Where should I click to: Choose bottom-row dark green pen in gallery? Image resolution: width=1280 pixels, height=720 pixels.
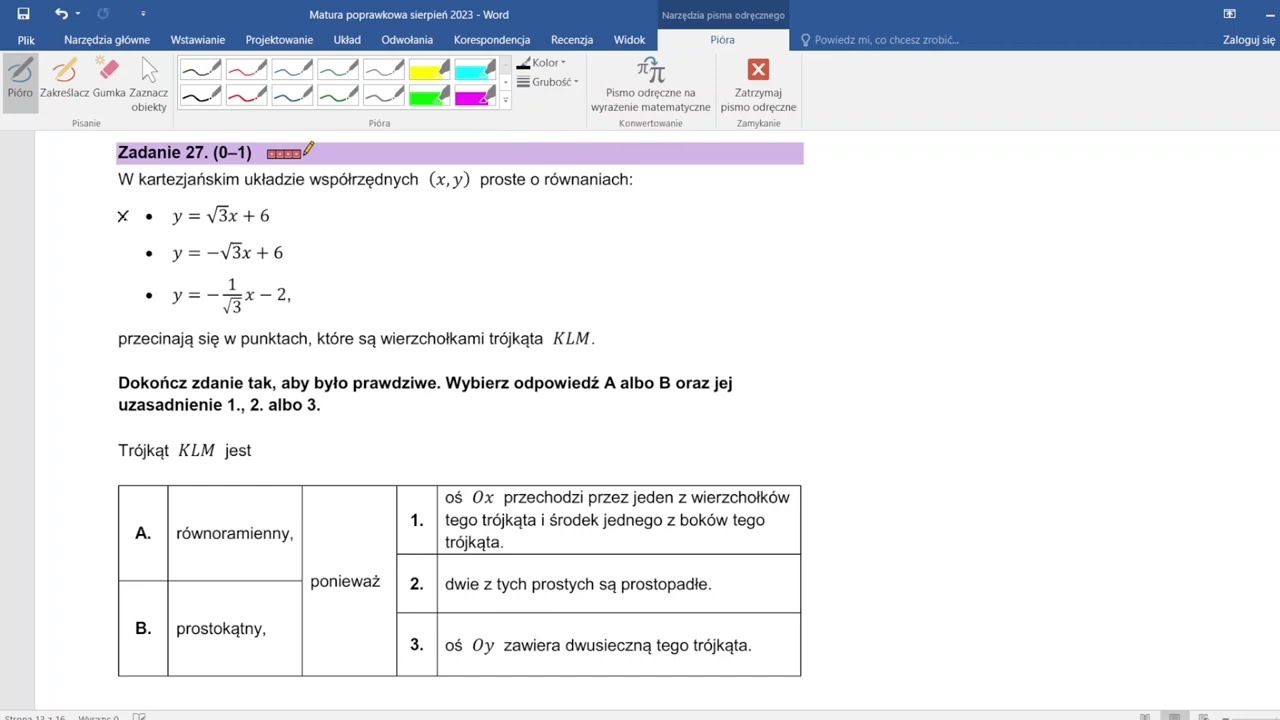tap(338, 95)
